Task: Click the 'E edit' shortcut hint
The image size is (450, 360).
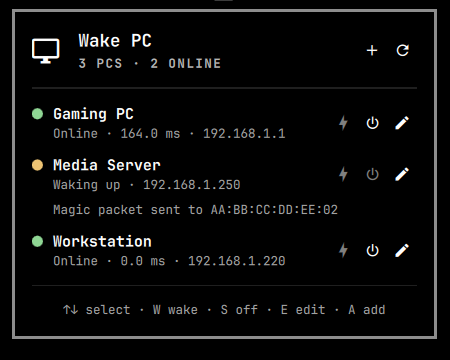Action: click(303, 310)
